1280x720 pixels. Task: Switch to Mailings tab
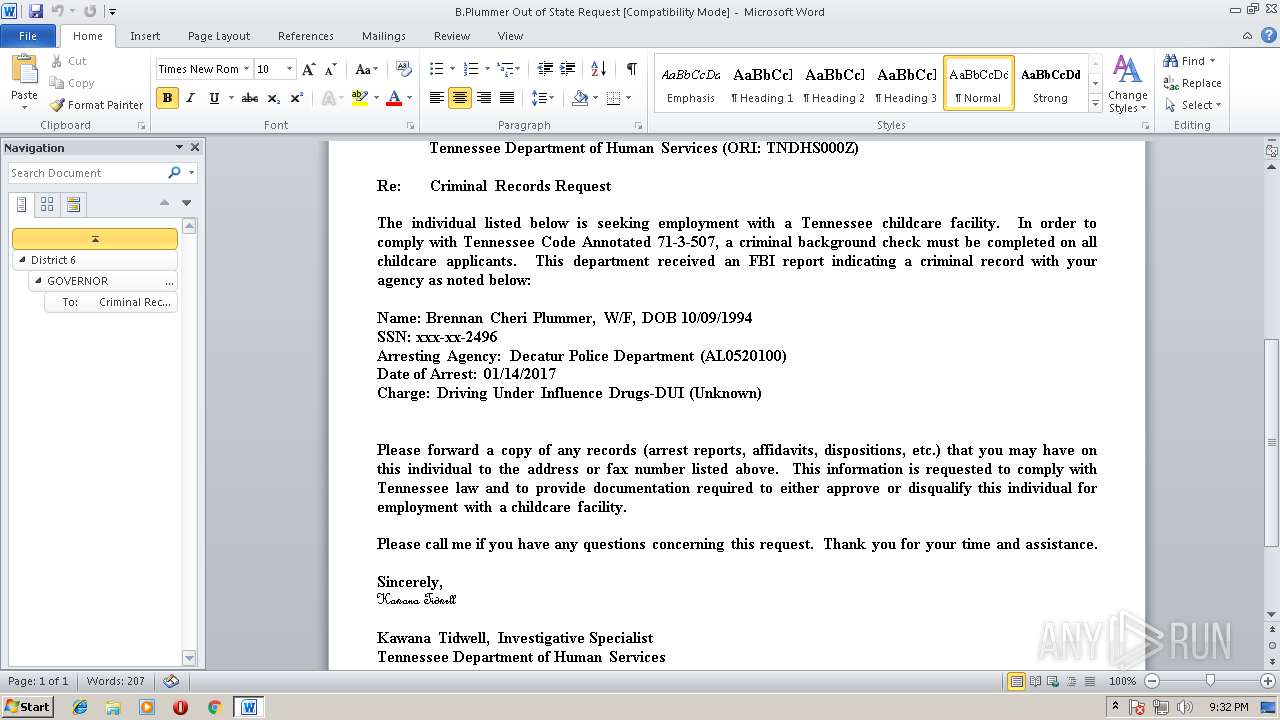click(x=384, y=36)
